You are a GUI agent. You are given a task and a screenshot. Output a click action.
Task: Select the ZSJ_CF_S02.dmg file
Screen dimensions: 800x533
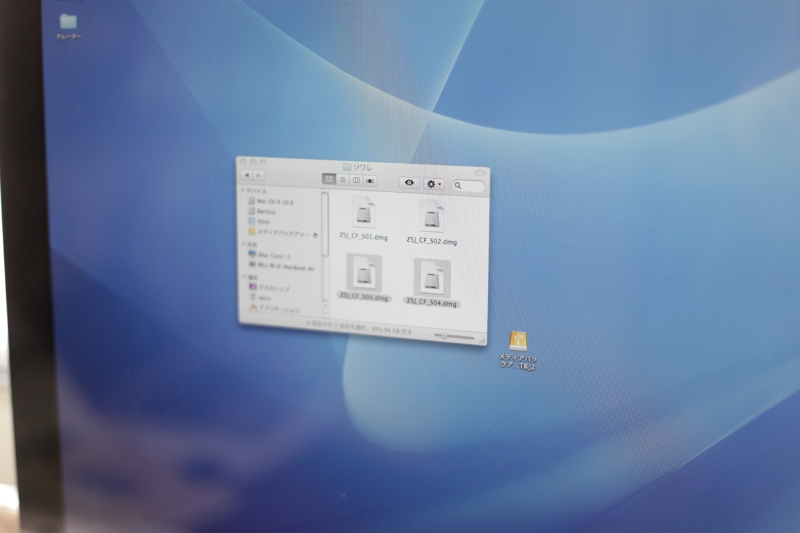[x=432, y=217]
